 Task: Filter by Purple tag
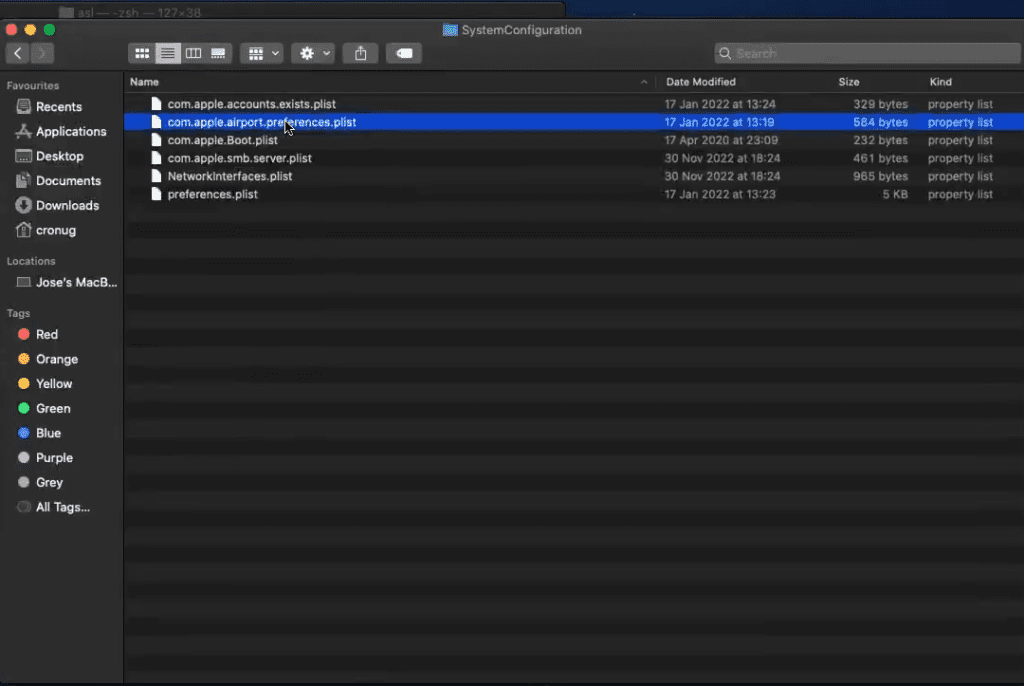[54, 457]
